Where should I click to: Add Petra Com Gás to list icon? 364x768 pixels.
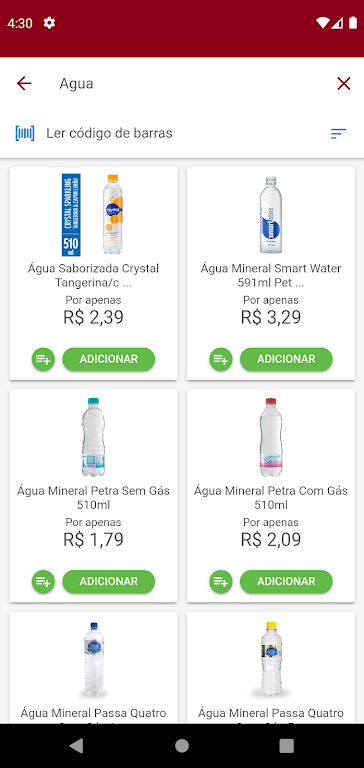tap(221, 581)
